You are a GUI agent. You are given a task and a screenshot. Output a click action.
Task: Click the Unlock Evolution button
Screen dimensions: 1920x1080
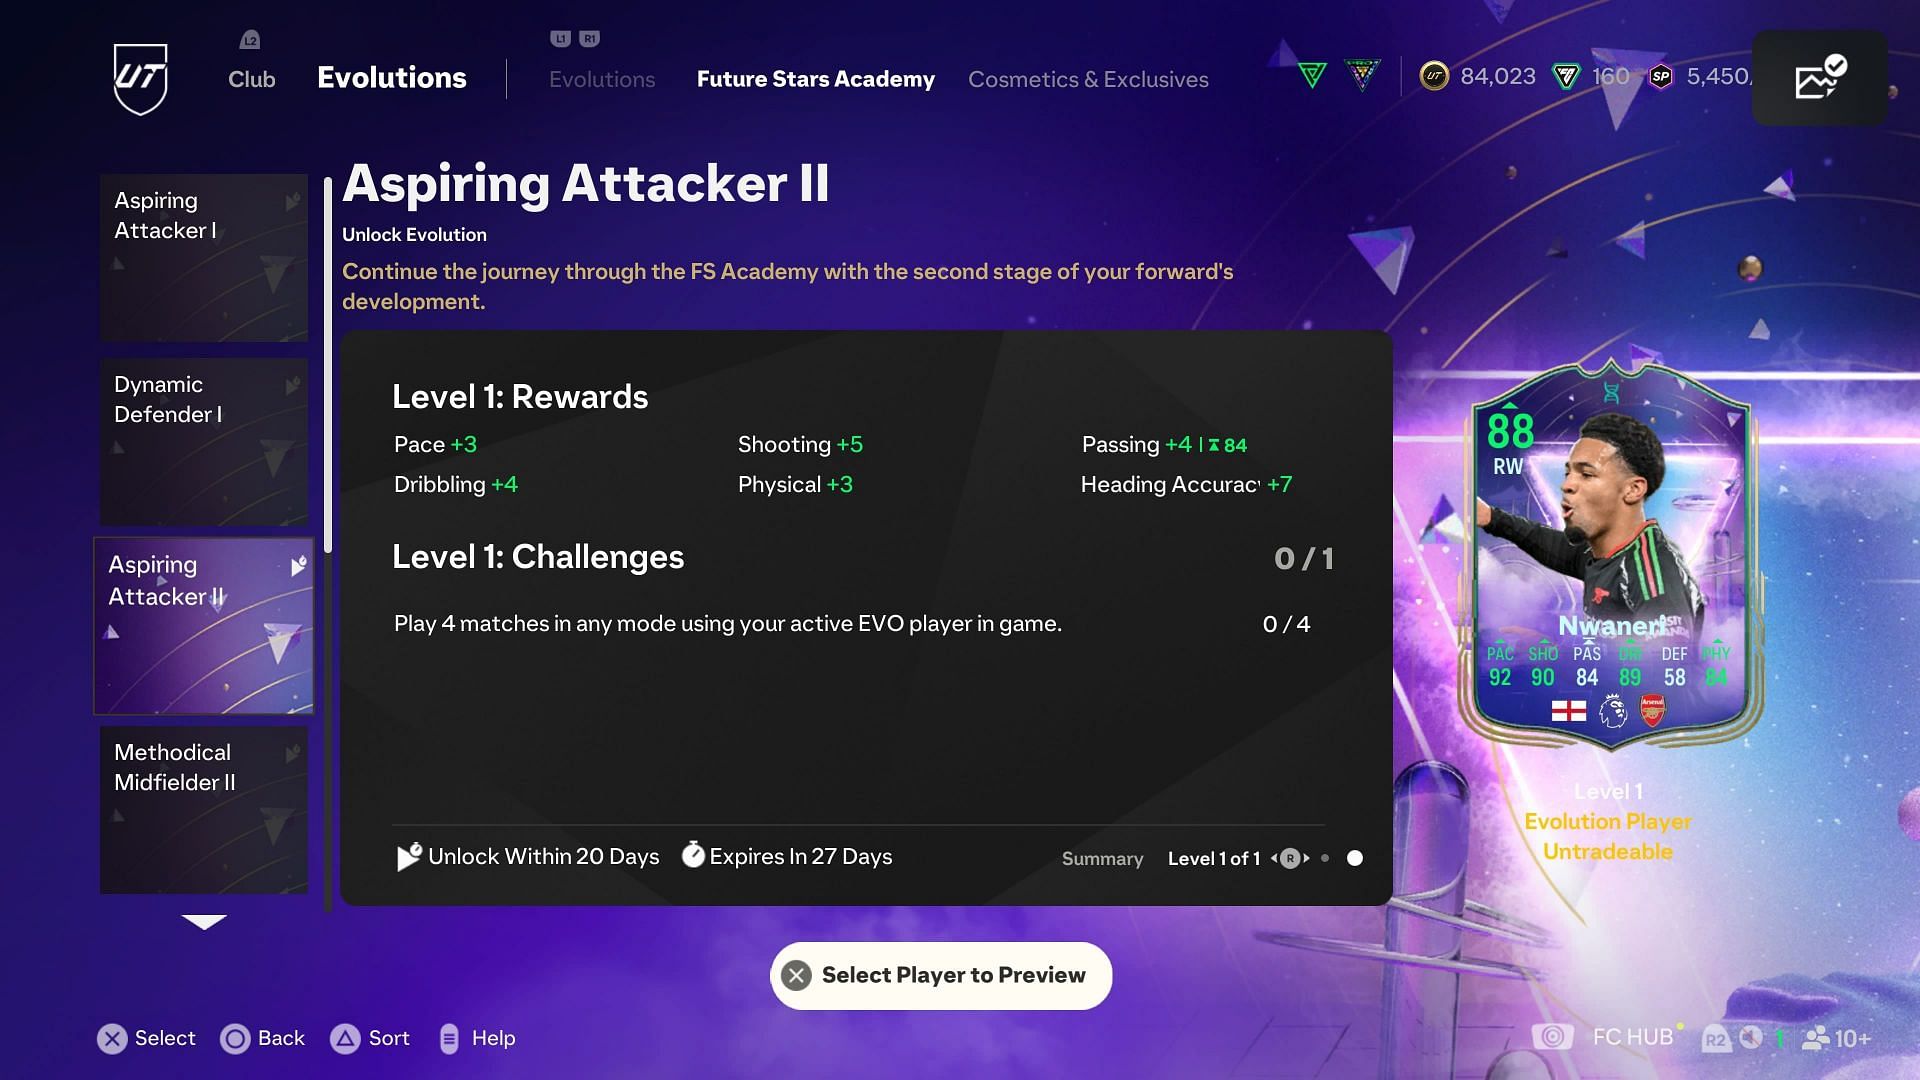tap(413, 235)
